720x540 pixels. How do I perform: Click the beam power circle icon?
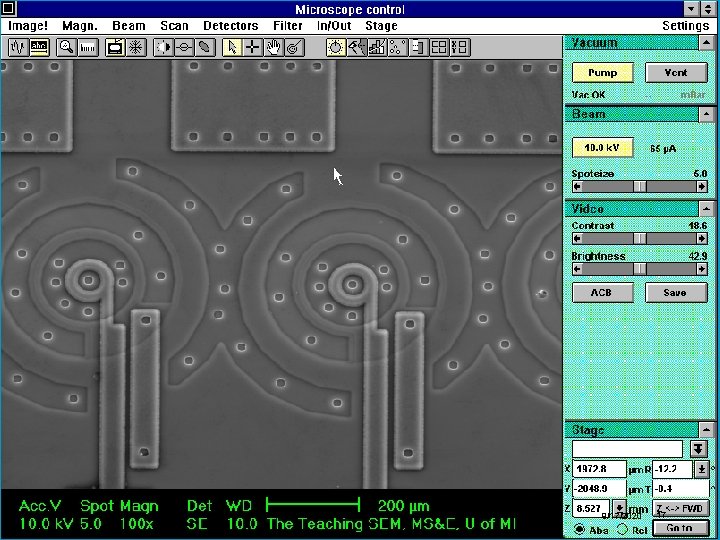point(336,47)
